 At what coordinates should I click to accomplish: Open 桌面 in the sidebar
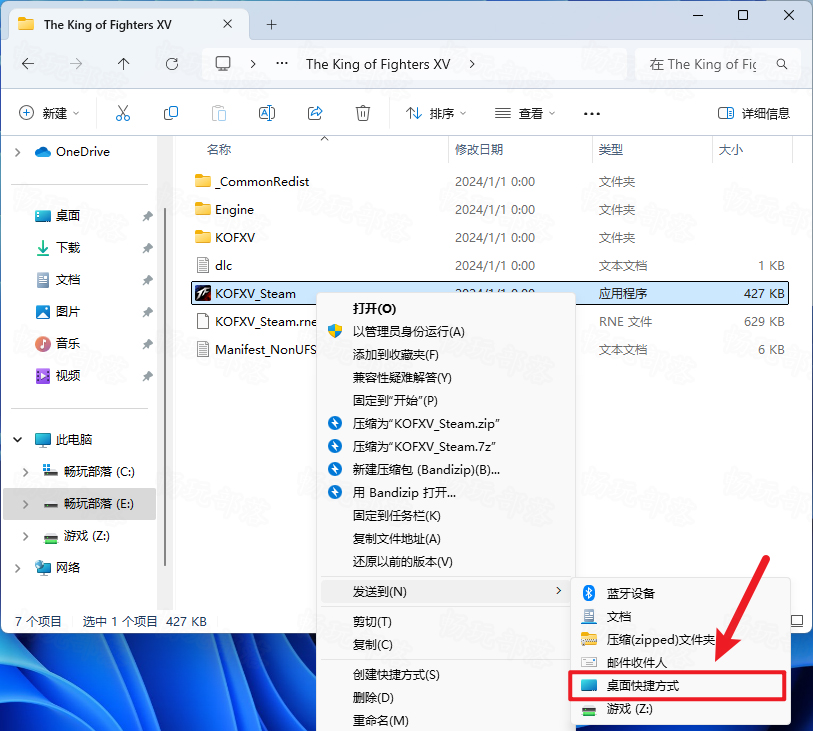68,216
